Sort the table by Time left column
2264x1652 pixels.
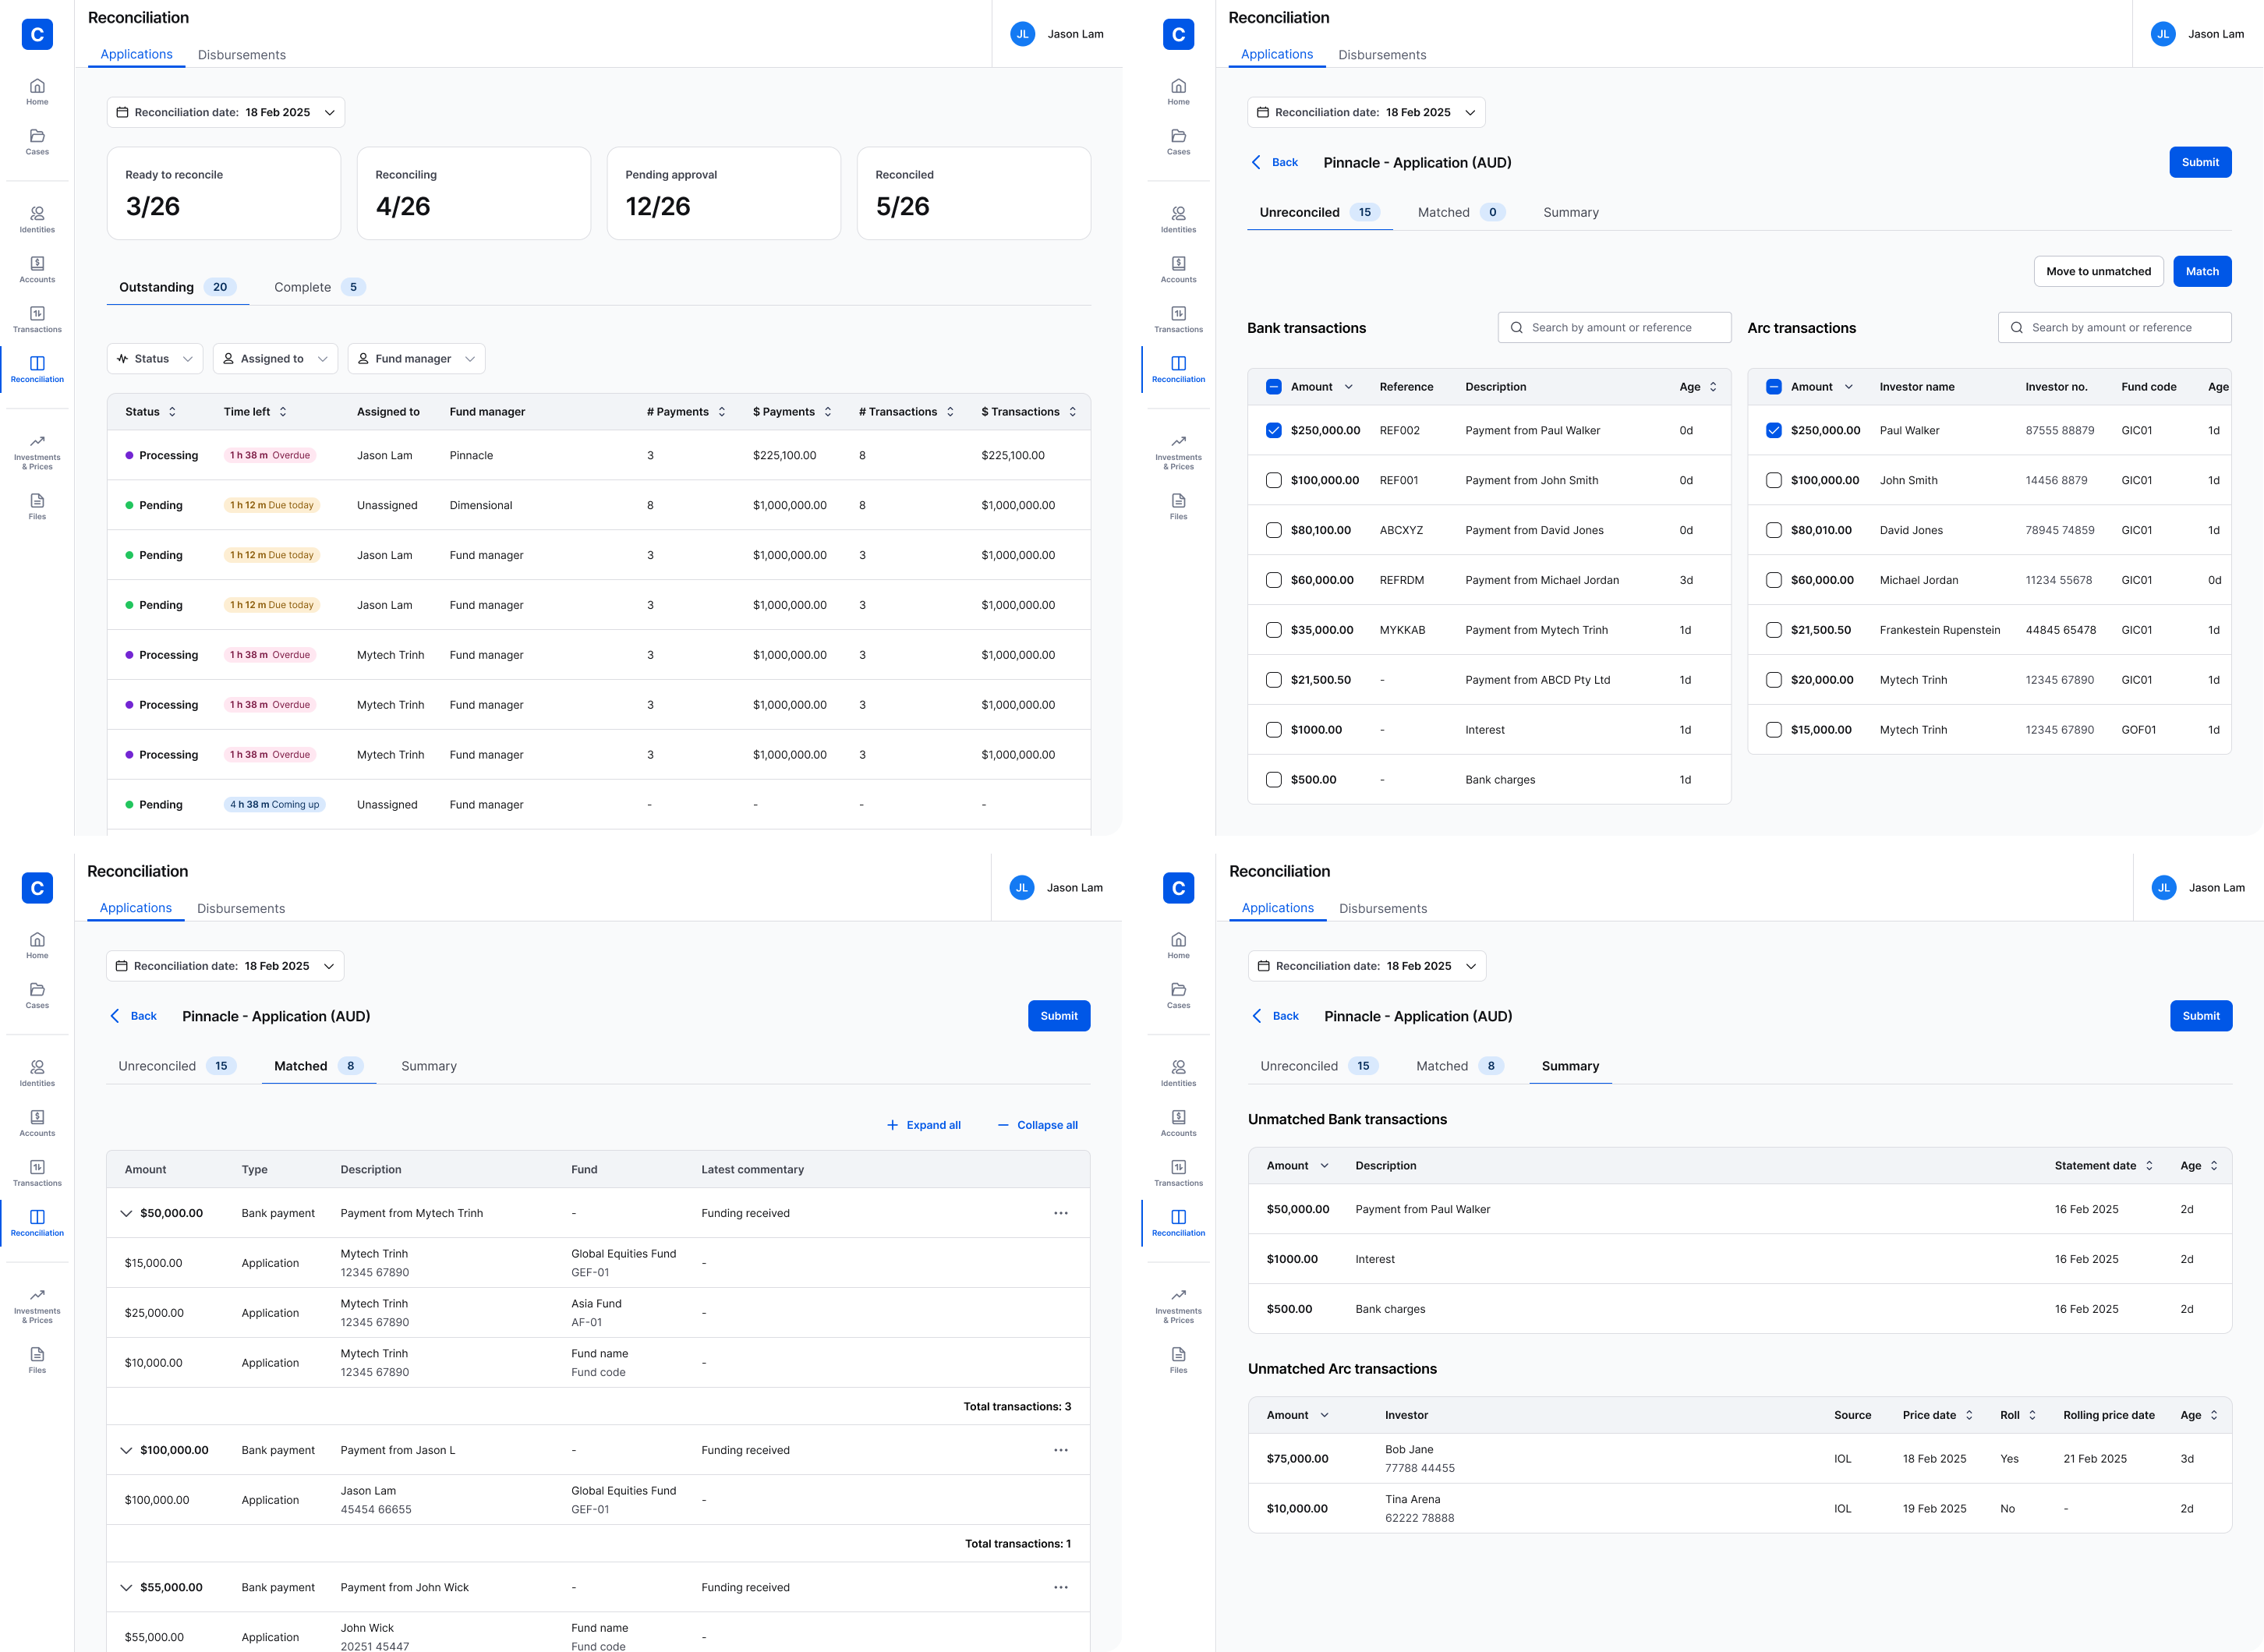(283, 412)
